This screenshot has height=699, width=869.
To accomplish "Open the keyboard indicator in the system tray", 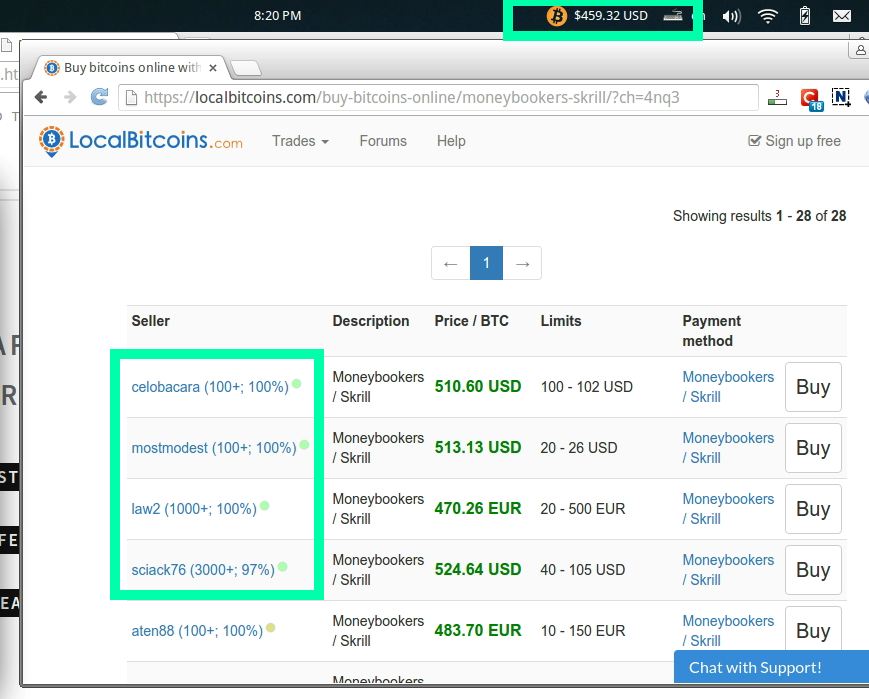I will tap(673, 16).
